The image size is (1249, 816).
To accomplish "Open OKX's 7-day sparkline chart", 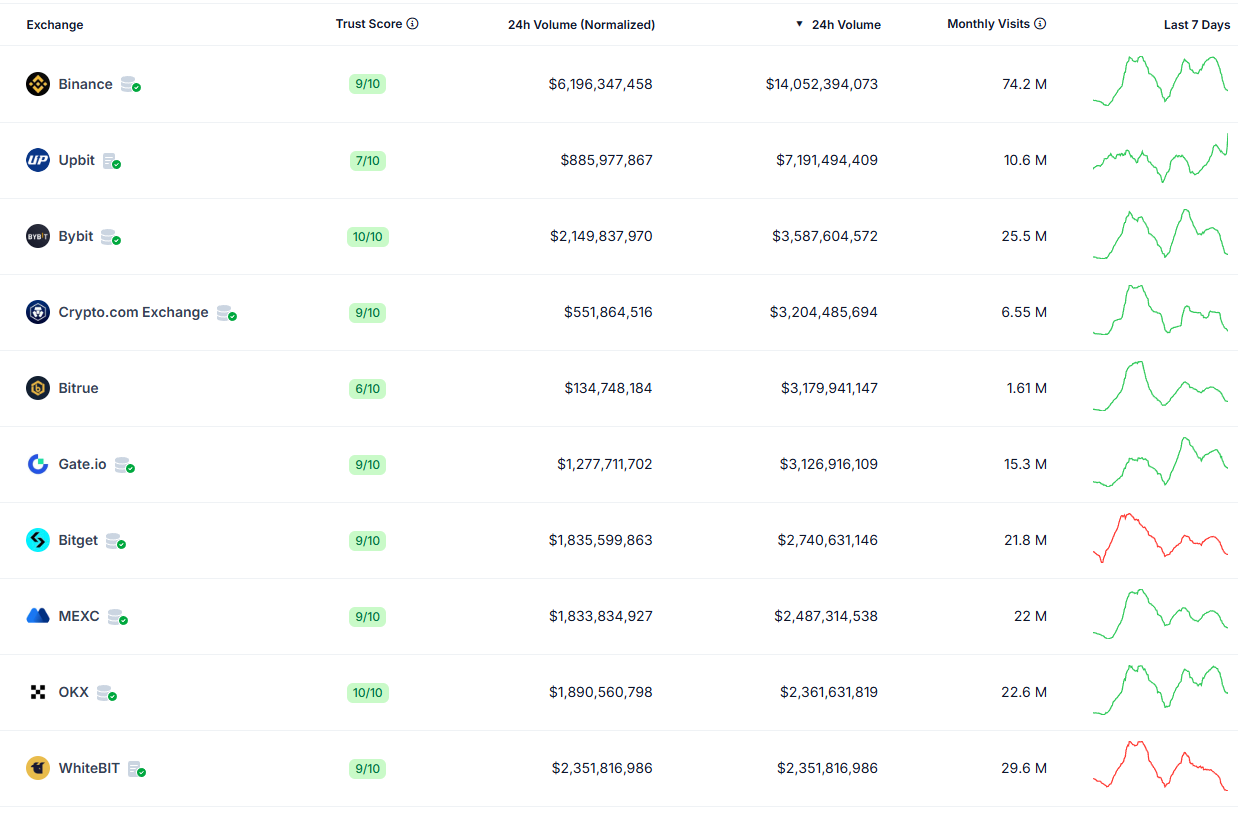I will tap(1160, 690).
